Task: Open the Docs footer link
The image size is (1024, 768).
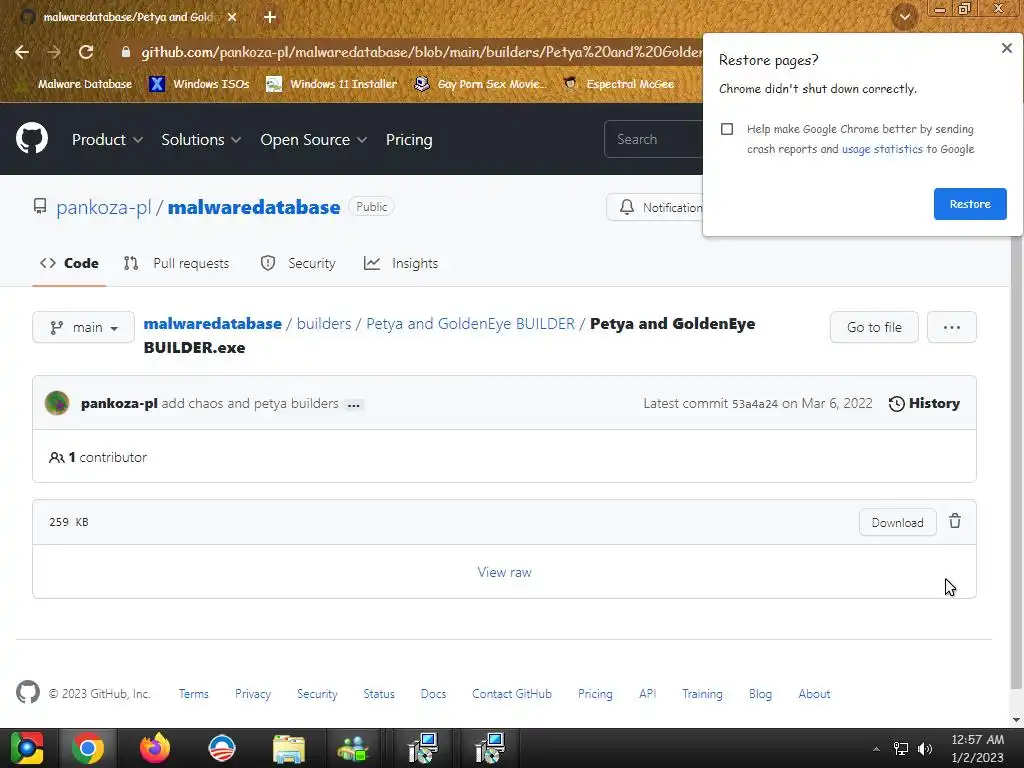Action: [x=434, y=694]
